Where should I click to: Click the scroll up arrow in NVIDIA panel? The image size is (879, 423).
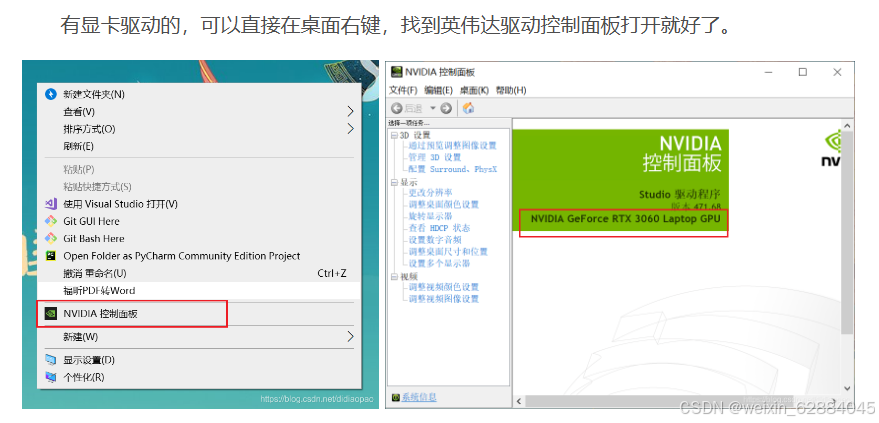pyautogui.click(x=847, y=125)
